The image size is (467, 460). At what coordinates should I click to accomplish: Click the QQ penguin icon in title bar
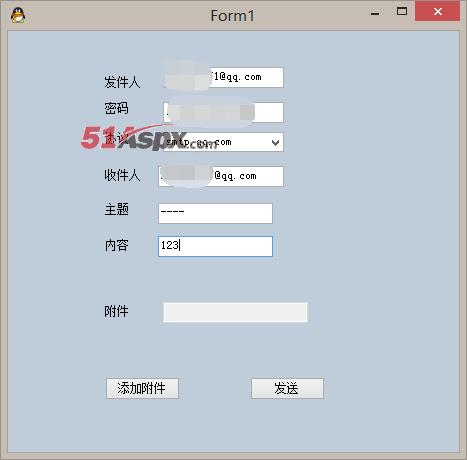tap(18, 15)
